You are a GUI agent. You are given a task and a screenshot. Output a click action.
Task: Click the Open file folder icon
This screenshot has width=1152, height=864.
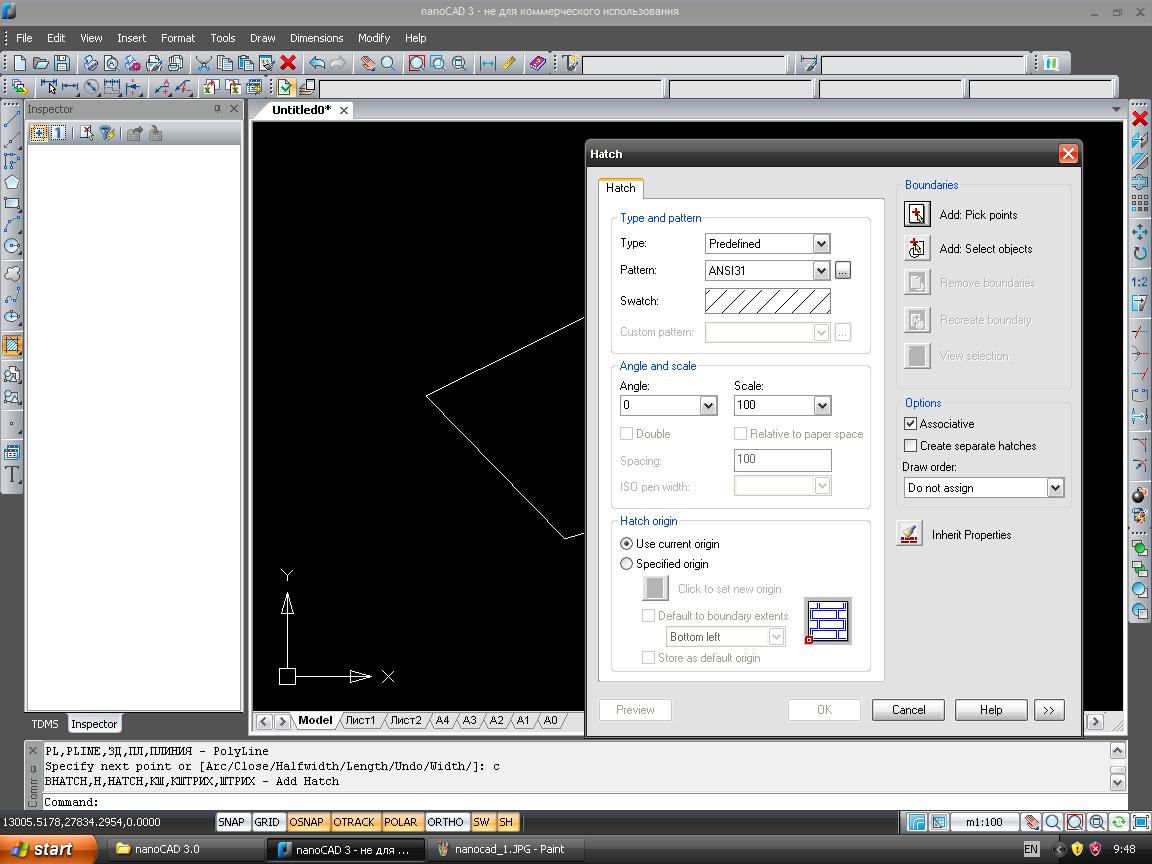(41, 64)
